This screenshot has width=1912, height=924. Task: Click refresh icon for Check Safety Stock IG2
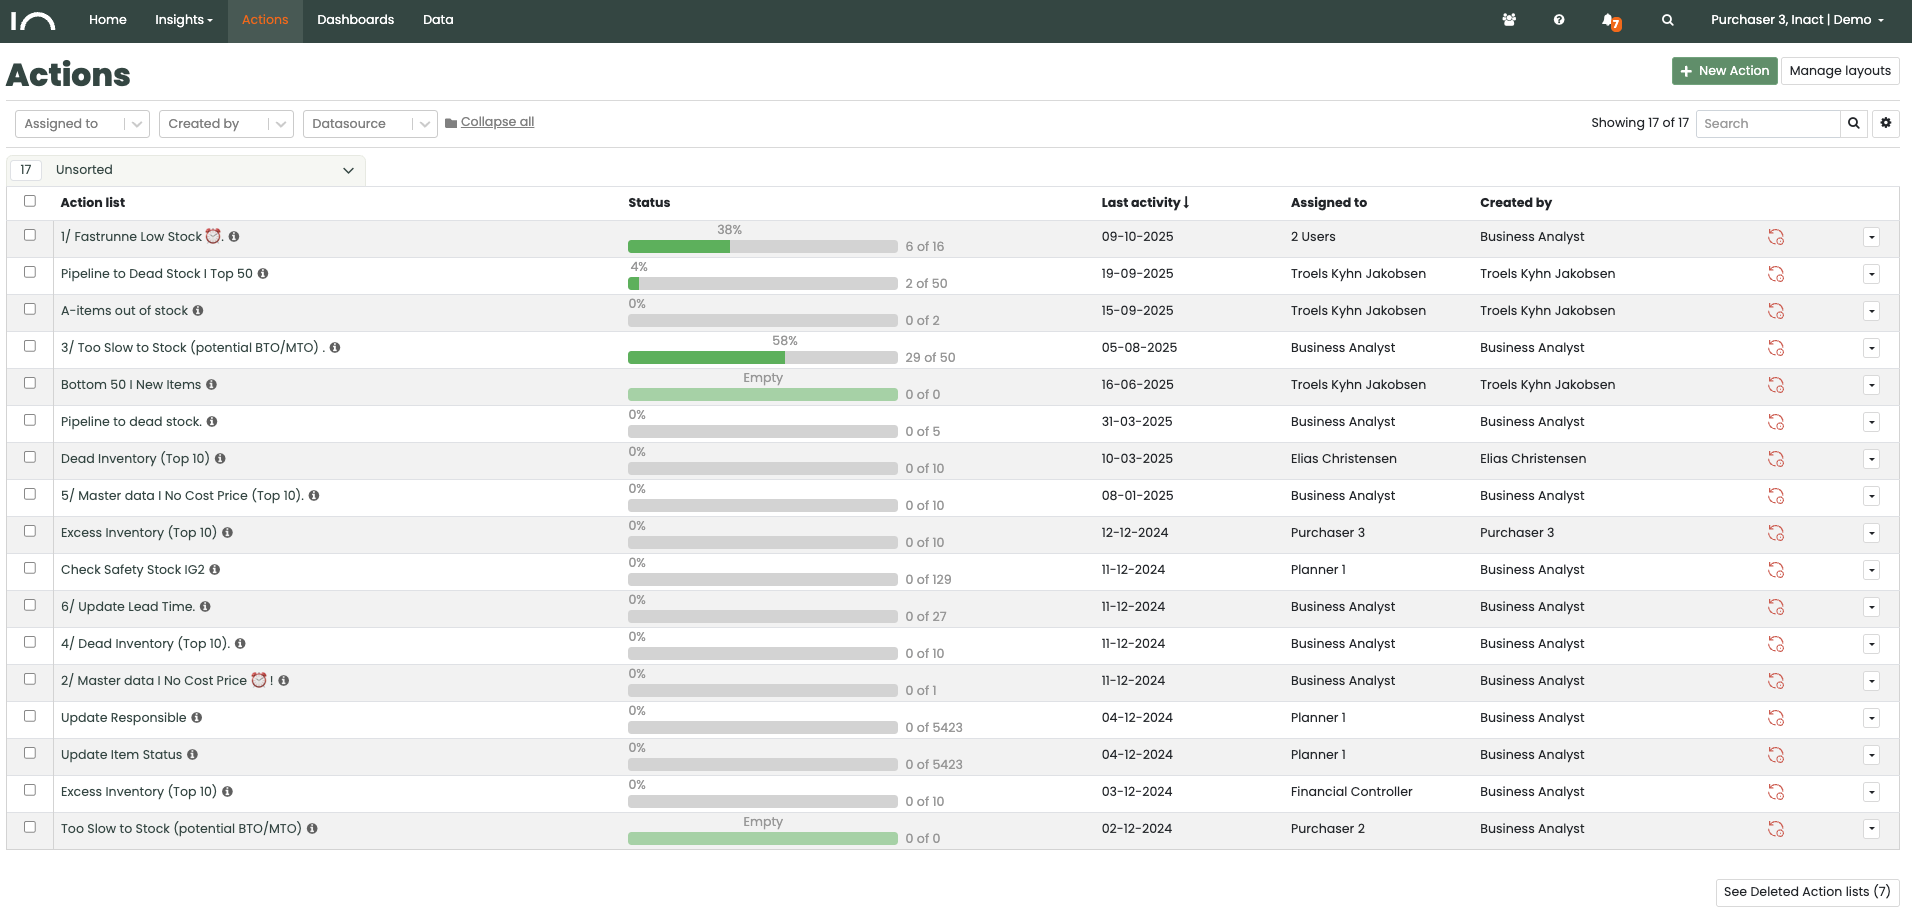(1776, 570)
